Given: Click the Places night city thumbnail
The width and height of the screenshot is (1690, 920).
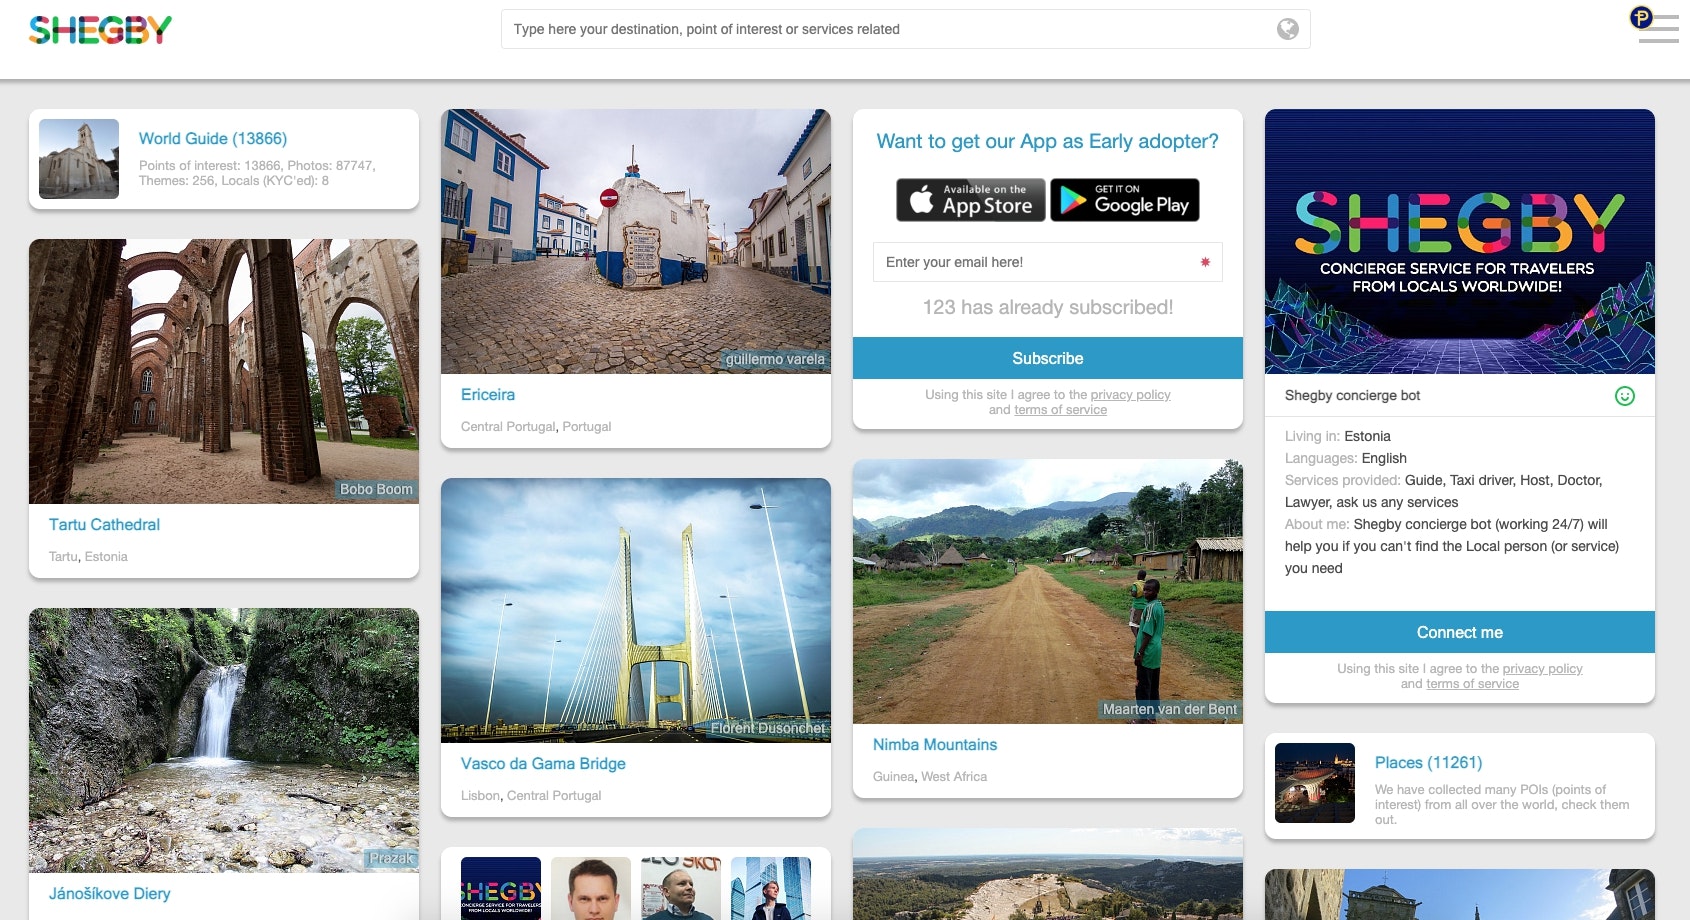Looking at the screenshot, I should [1315, 783].
